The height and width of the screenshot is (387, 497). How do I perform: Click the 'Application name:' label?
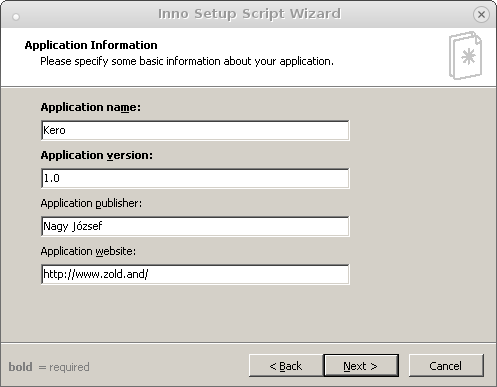point(91,107)
